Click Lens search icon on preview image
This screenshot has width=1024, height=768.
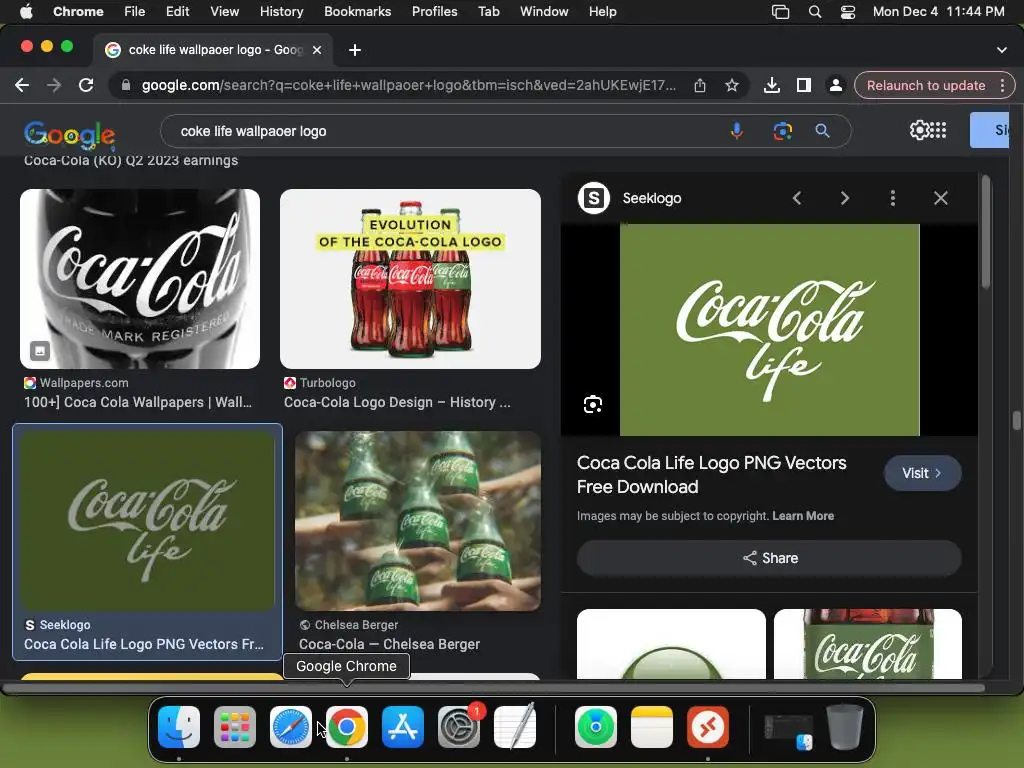(x=592, y=404)
